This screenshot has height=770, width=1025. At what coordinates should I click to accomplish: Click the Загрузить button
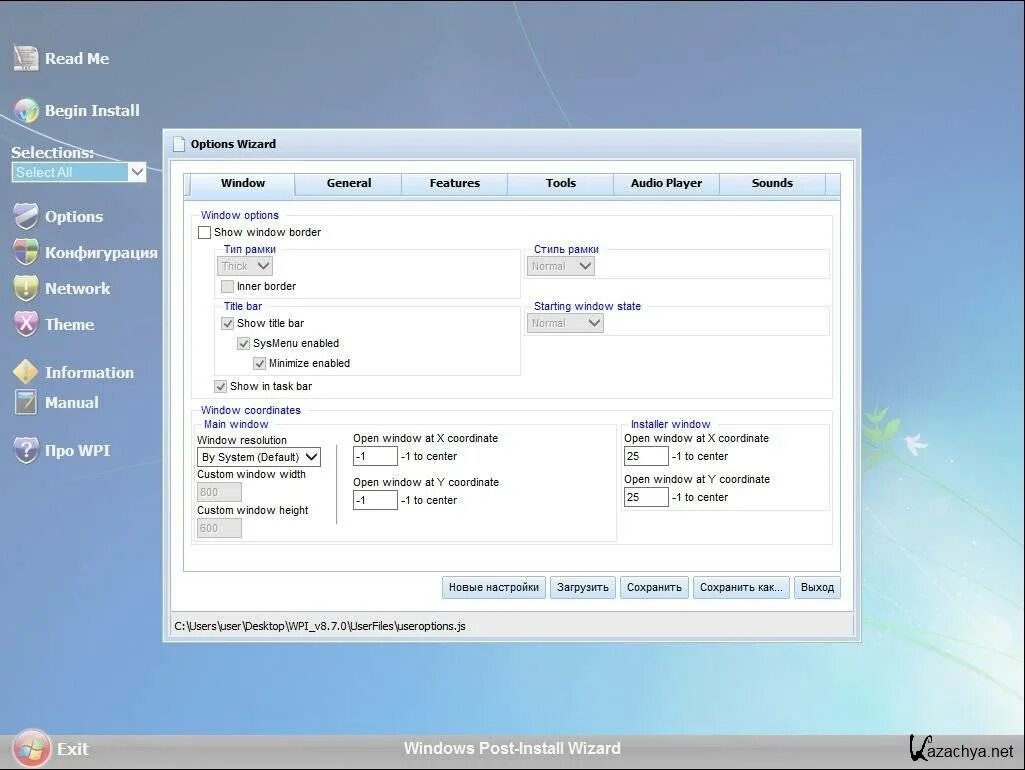pos(582,587)
